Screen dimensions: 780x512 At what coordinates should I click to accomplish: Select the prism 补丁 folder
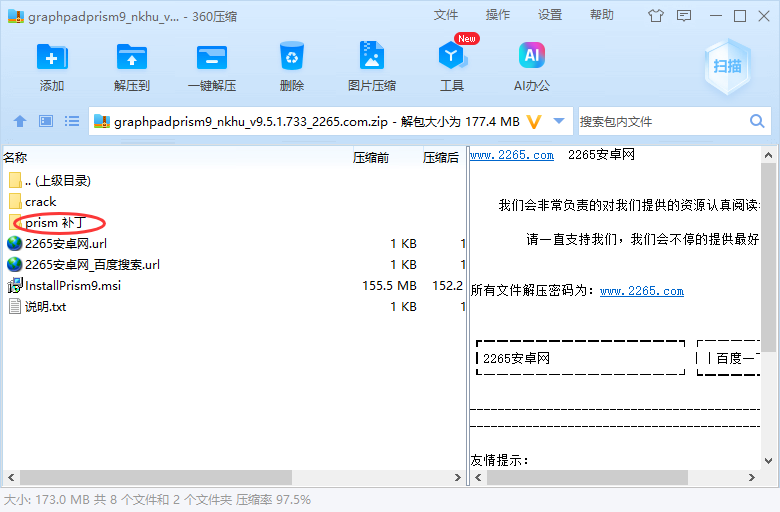coord(56,222)
